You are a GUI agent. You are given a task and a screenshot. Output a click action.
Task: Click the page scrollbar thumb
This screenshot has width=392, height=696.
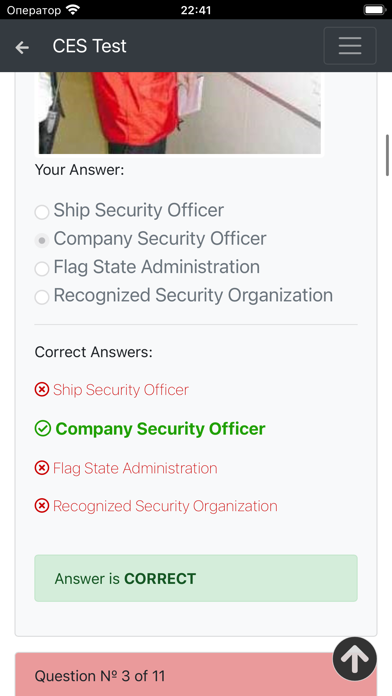coord(387,155)
